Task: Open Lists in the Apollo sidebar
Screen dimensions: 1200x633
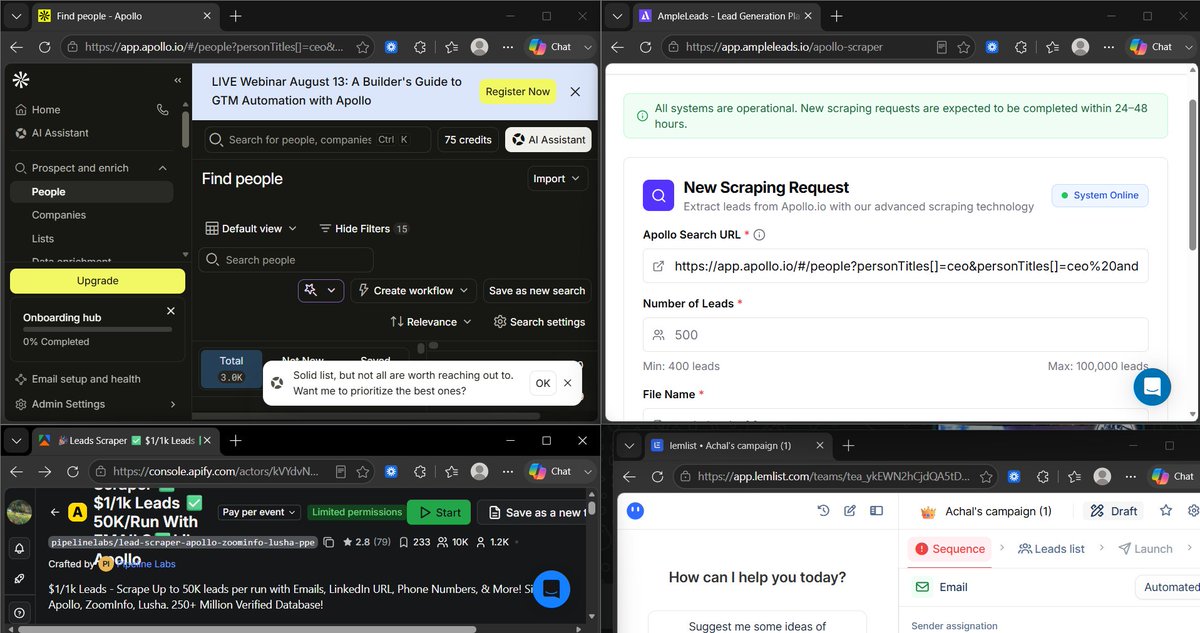Action: (x=43, y=239)
